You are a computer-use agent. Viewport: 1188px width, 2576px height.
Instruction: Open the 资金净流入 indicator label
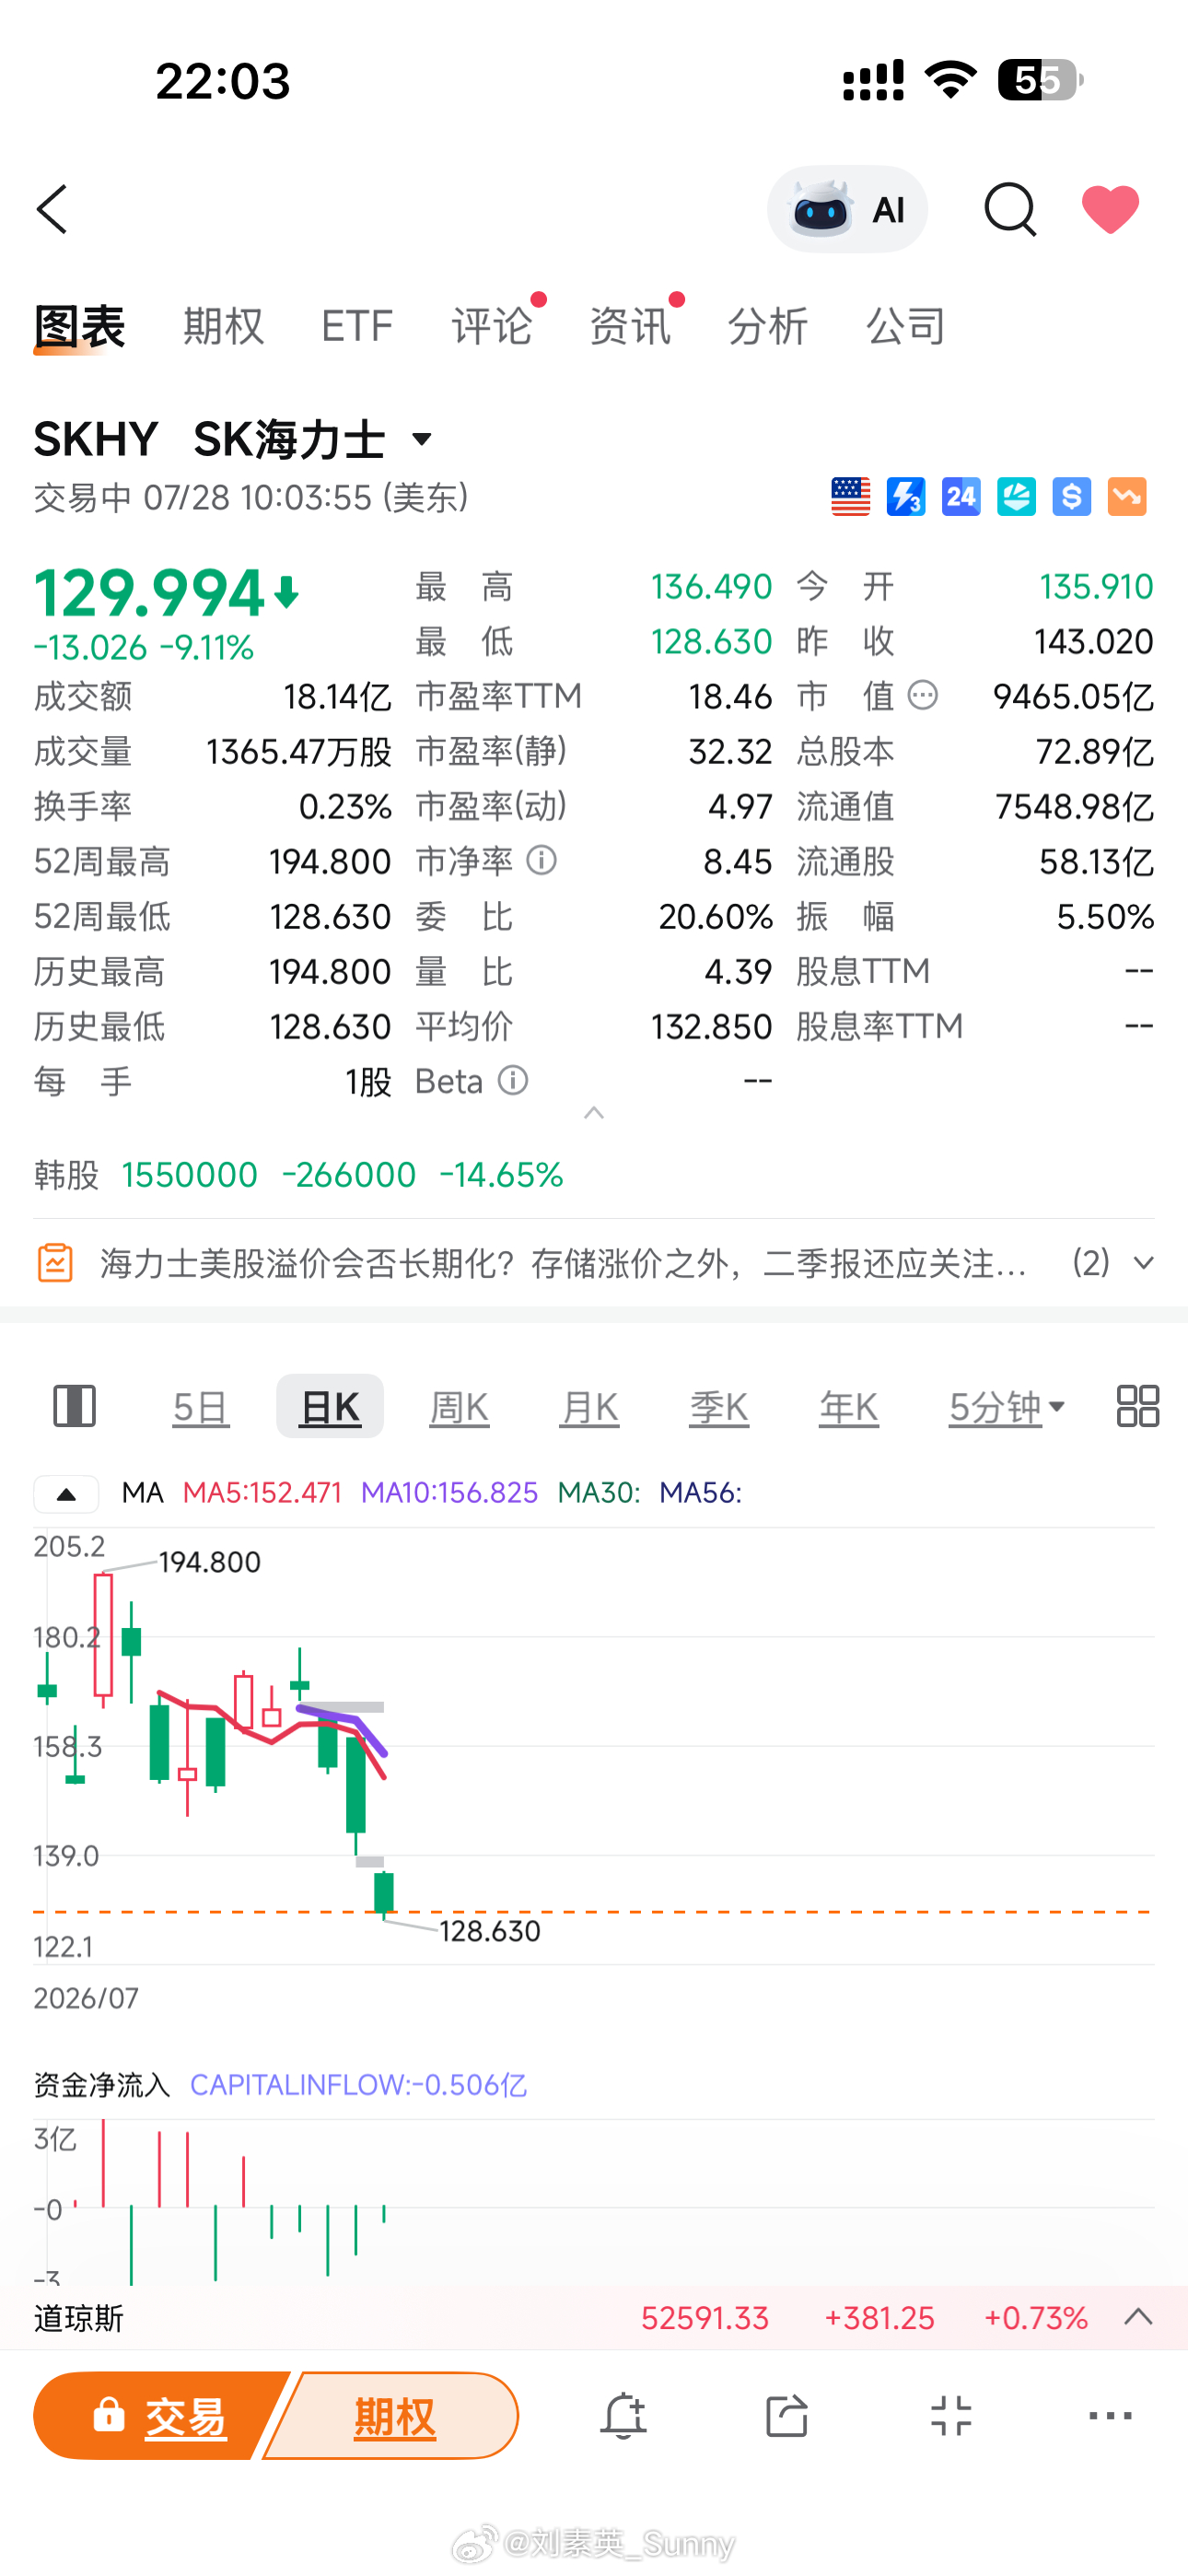tap(102, 2085)
